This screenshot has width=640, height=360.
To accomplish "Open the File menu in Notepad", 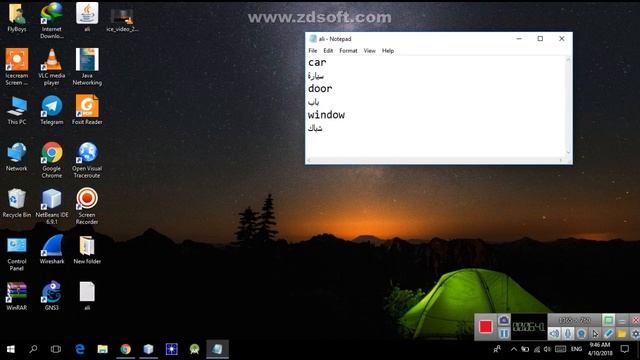I will [313, 51].
